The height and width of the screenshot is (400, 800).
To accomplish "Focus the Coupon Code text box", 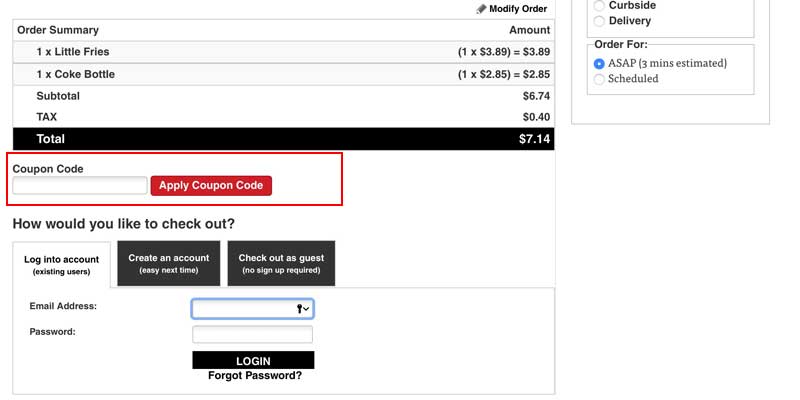I will point(80,185).
